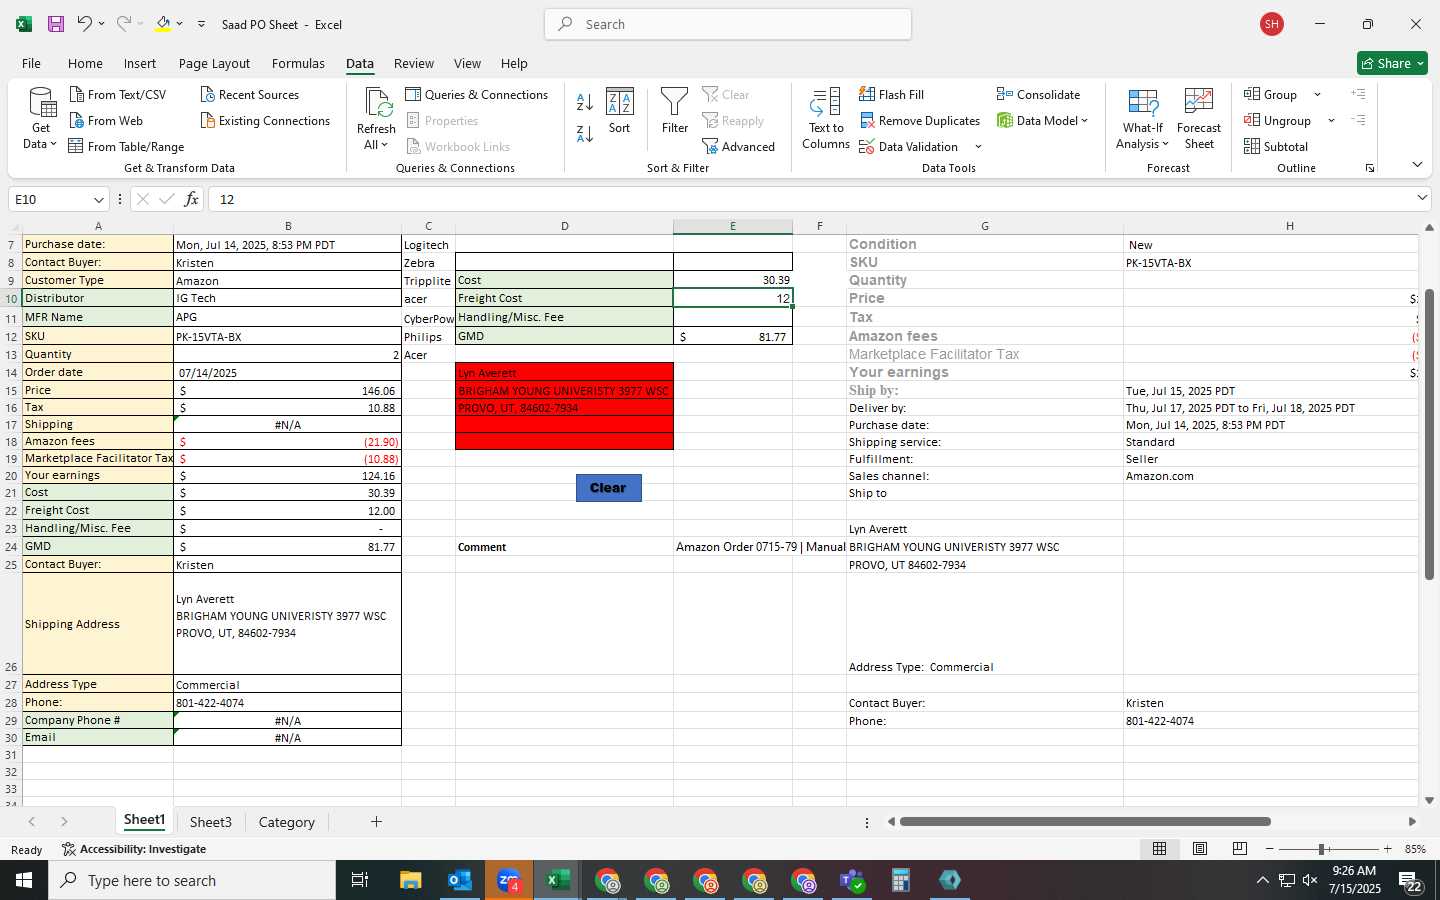The width and height of the screenshot is (1440, 900).
Task: Click the Redo arrow icon
Action: point(123,24)
